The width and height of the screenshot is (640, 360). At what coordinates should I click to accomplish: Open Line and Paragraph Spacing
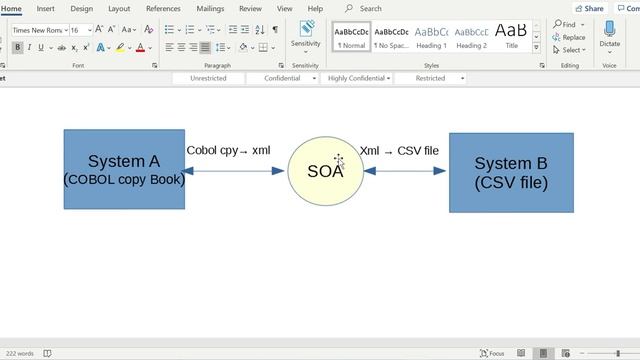[223, 48]
